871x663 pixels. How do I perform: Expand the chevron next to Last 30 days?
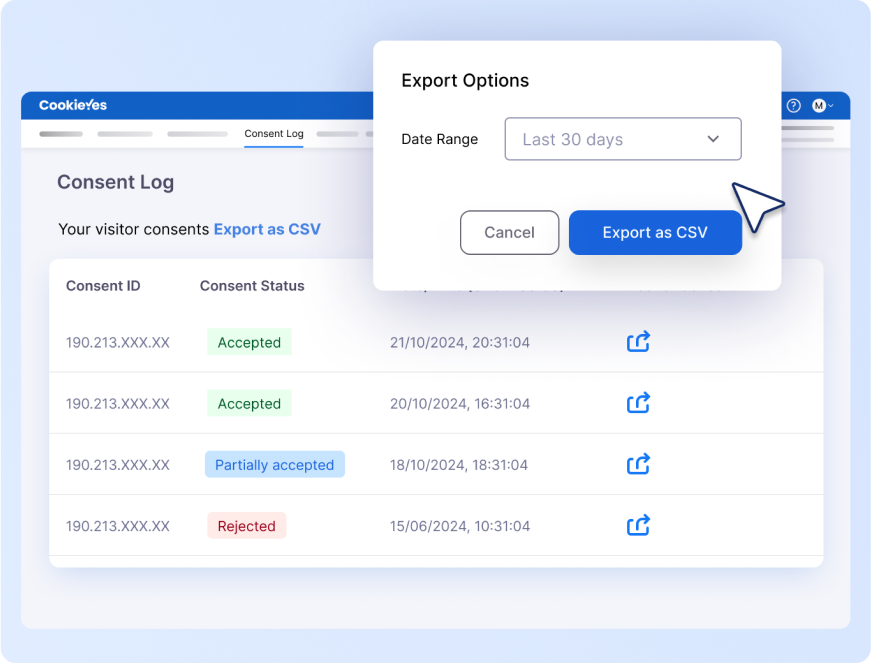[x=712, y=139]
